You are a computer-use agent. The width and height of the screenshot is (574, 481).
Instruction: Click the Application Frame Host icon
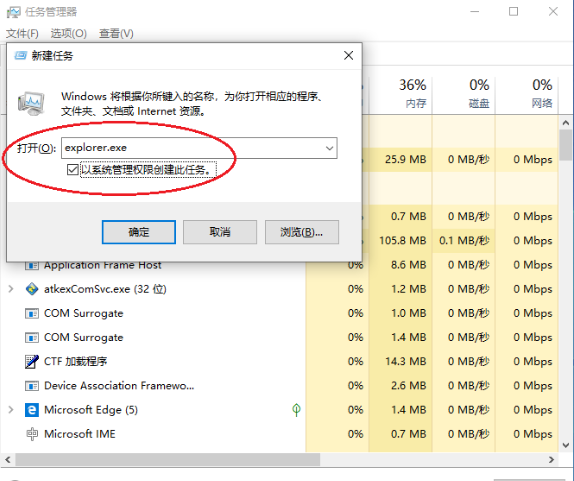(32, 265)
